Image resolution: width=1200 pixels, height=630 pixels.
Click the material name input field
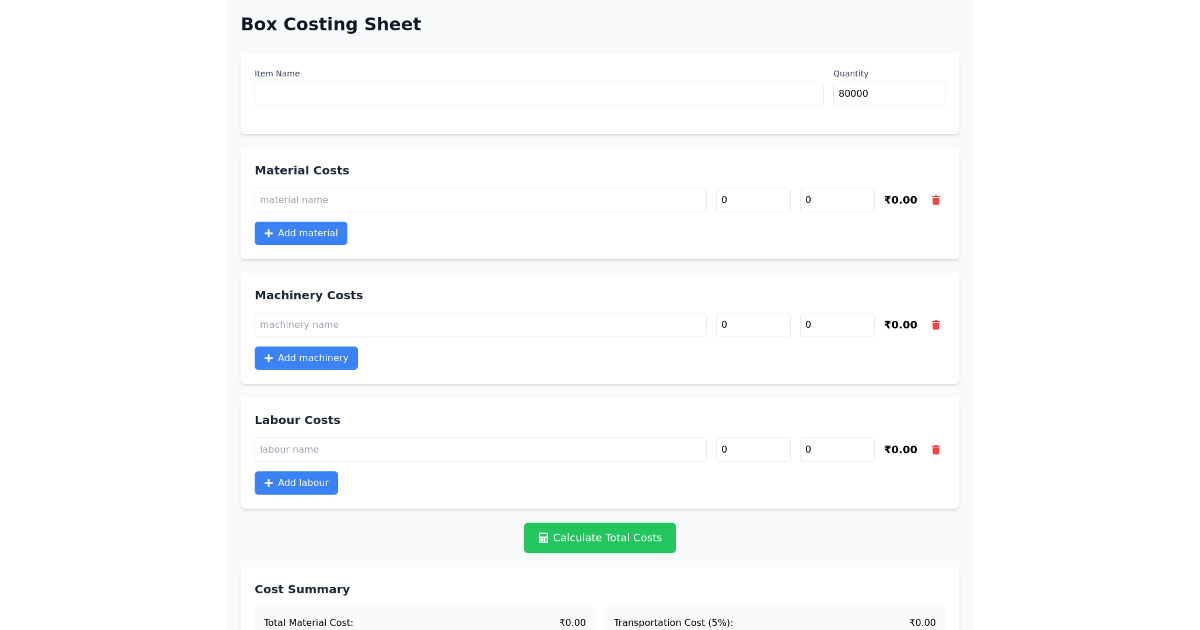[480, 200]
